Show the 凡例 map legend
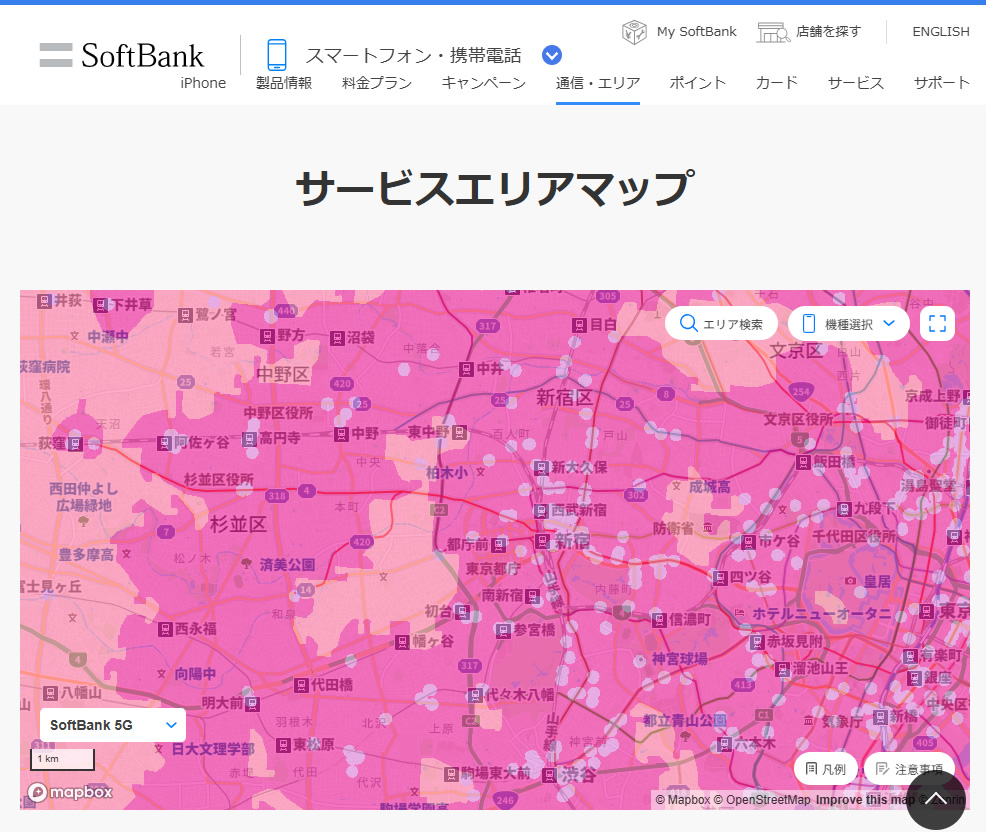 (825, 769)
